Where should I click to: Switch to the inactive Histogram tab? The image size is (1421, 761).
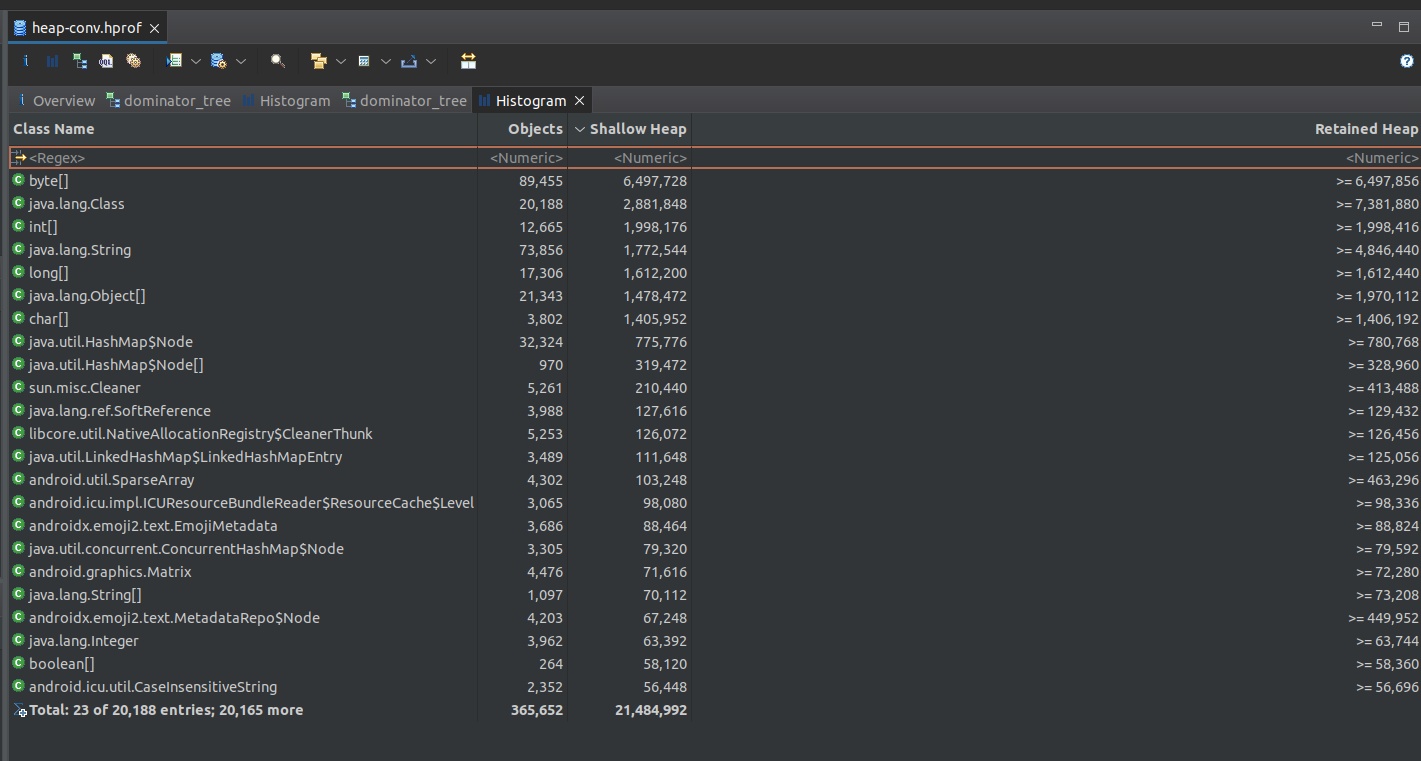(285, 101)
